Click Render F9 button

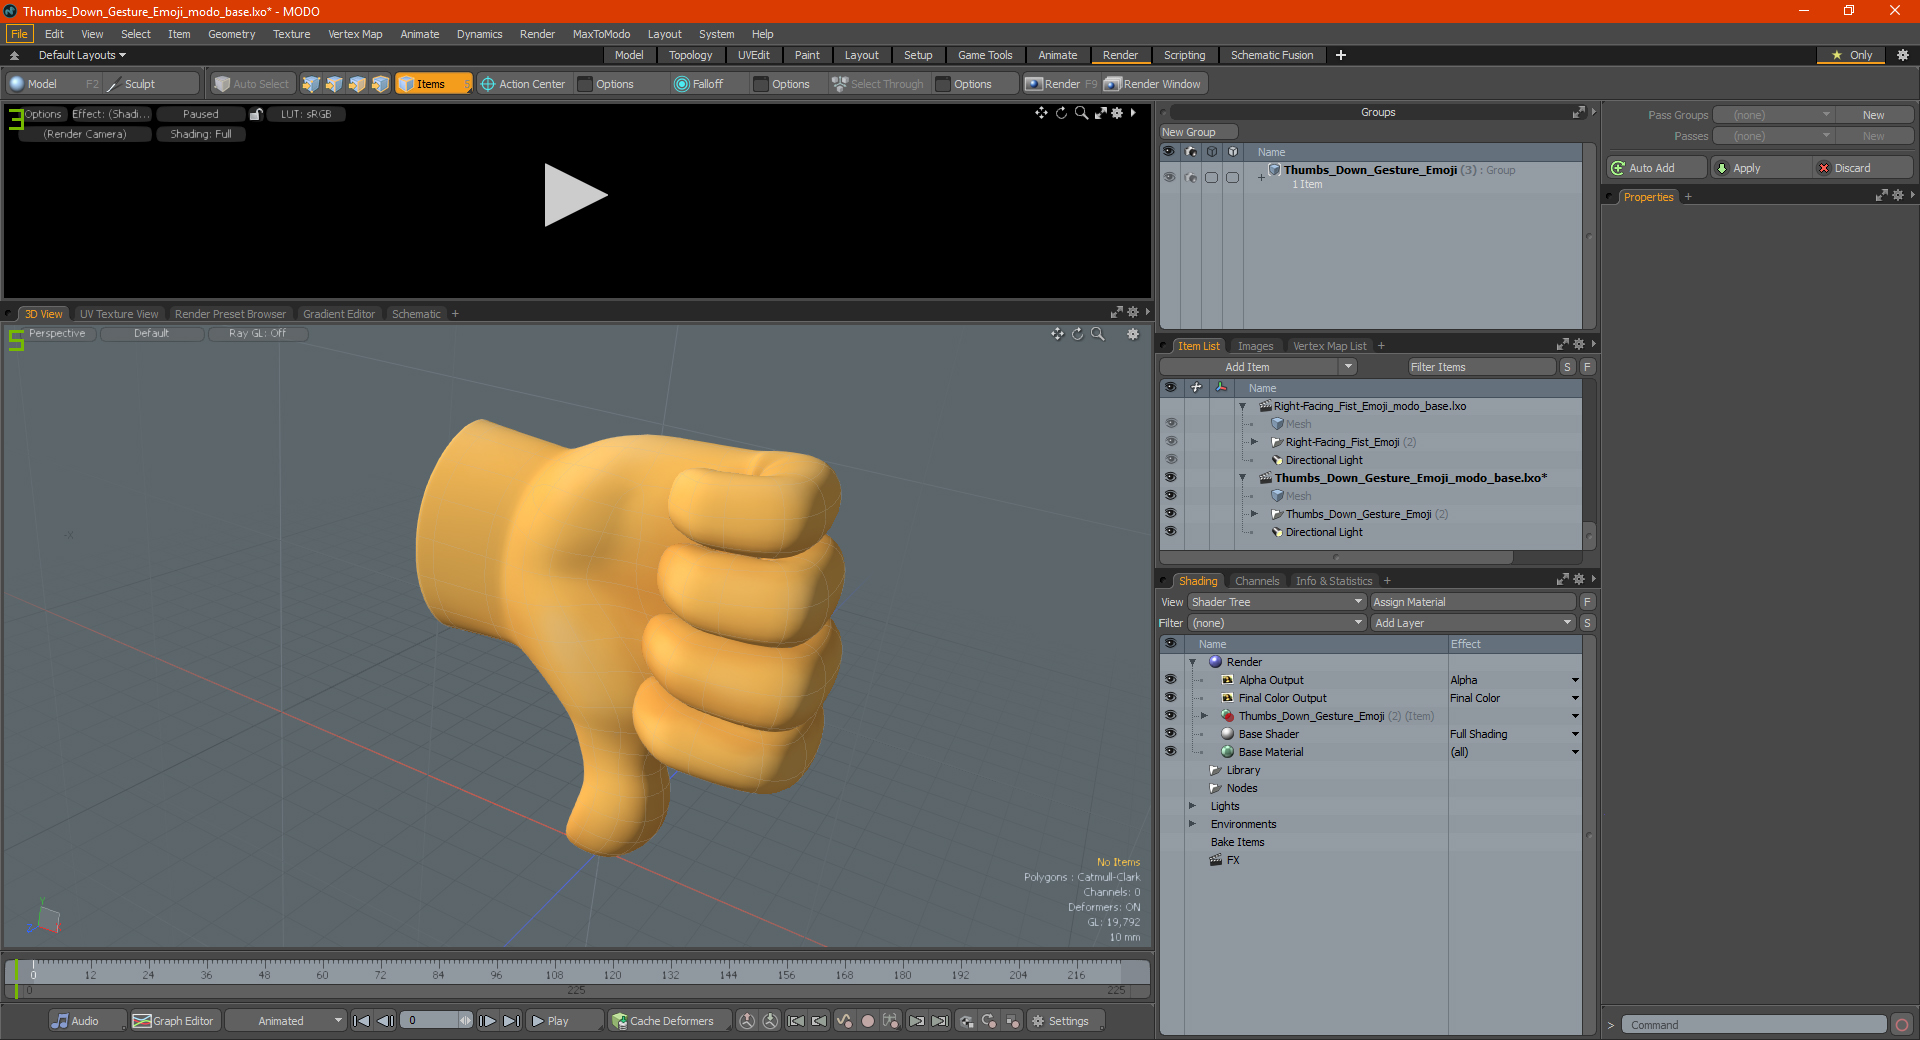pyautogui.click(x=1061, y=84)
